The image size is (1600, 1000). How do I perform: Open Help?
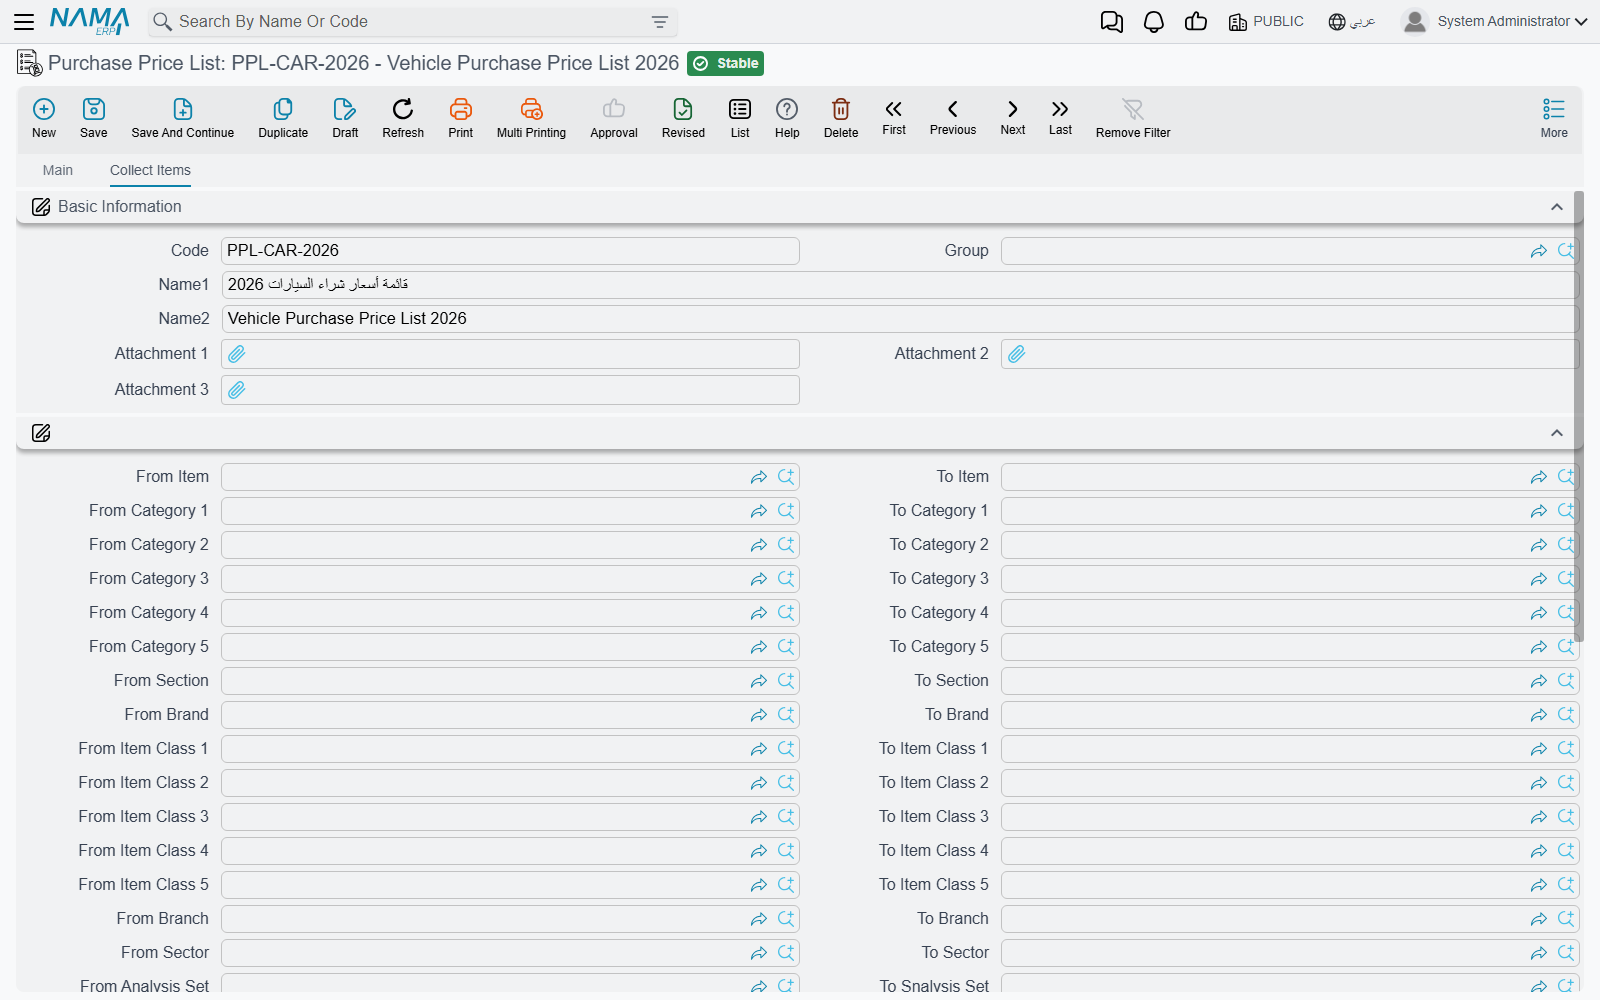point(787,118)
